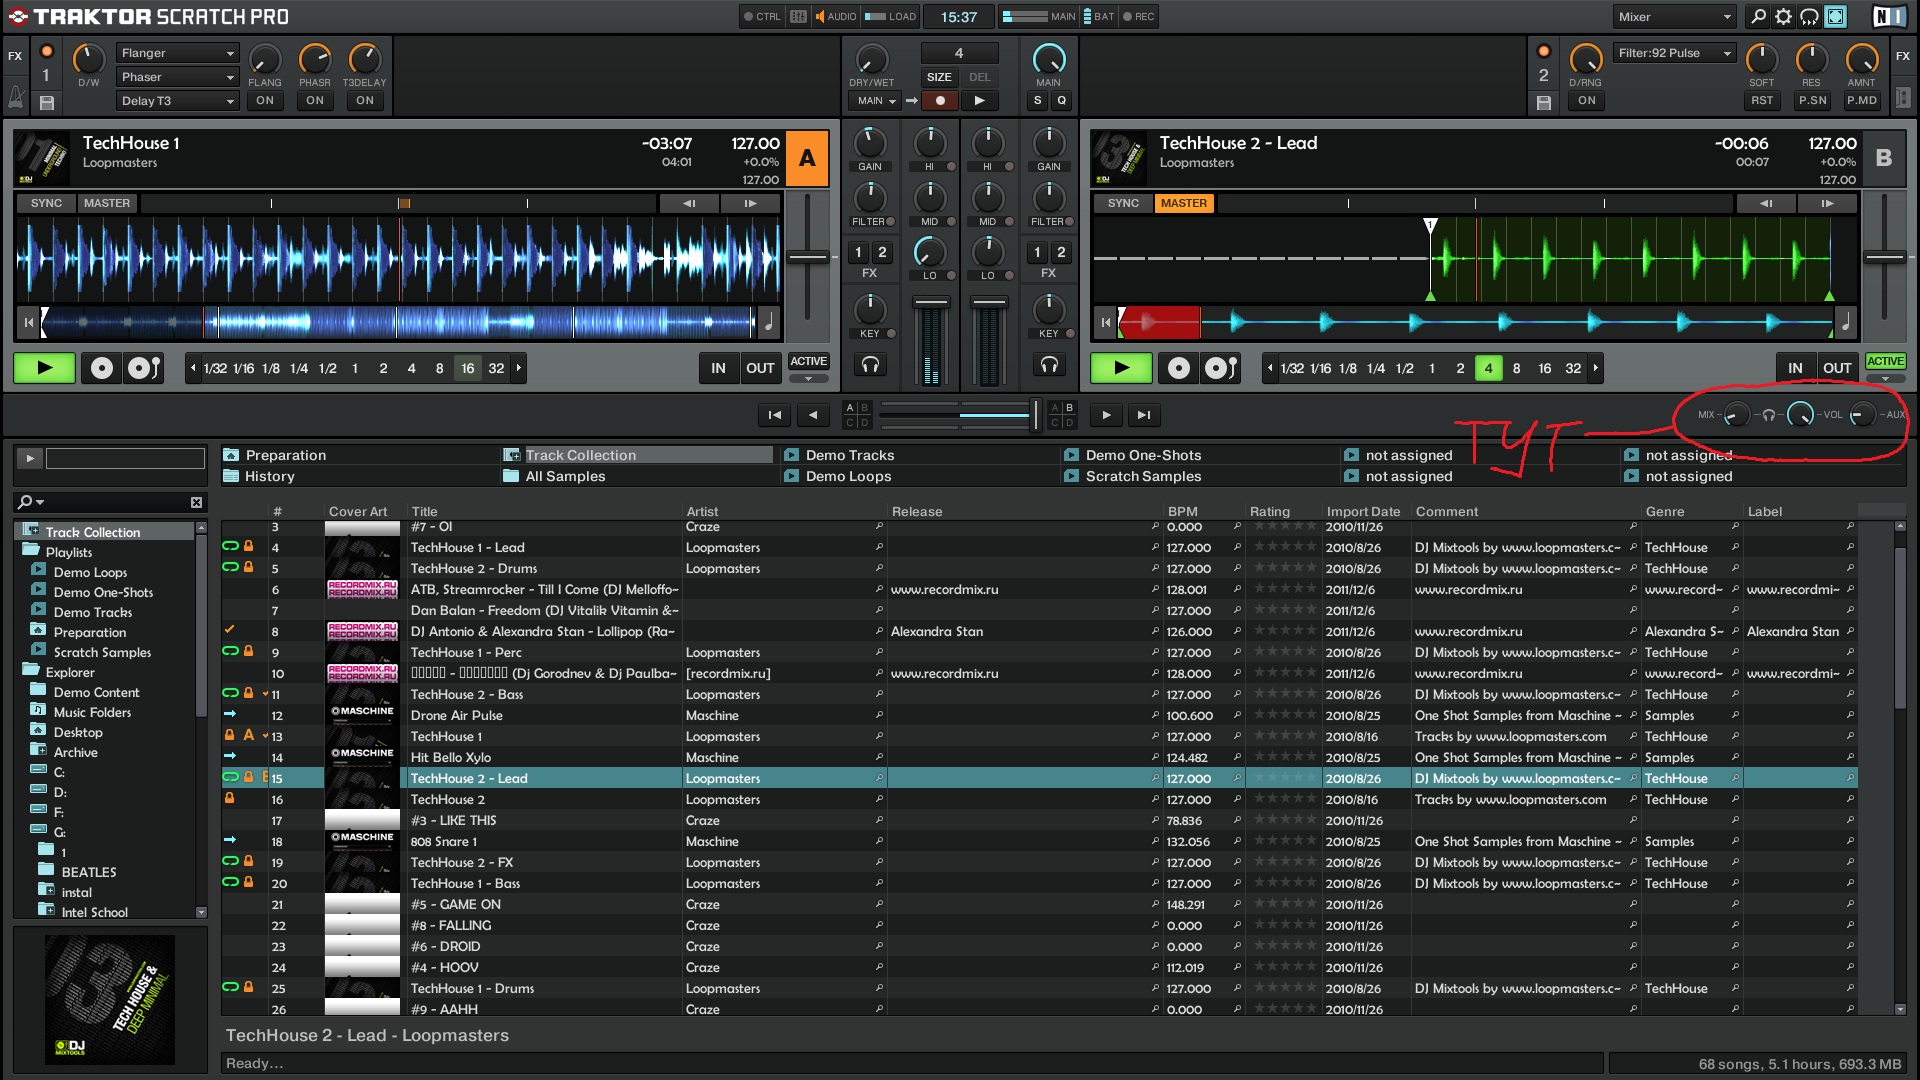This screenshot has width=1920, height=1080.
Task: Click loop recorder record button
Action: 940,101
